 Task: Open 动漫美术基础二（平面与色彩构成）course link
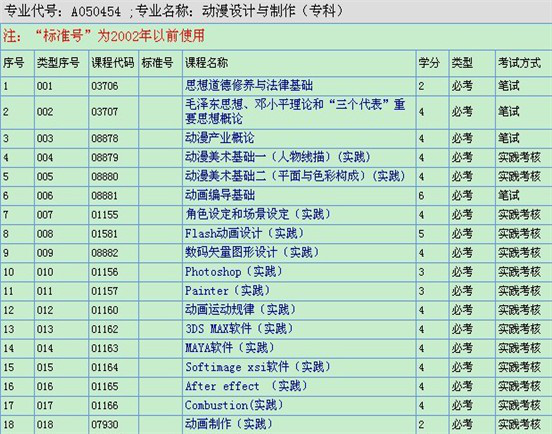pos(295,176)
